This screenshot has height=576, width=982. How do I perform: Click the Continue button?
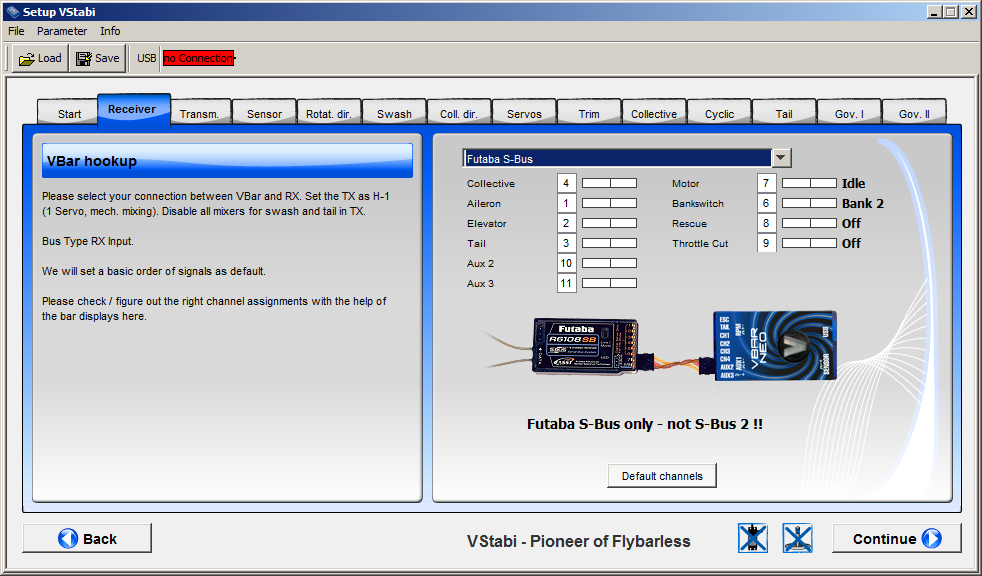click(x=896, y=538)
